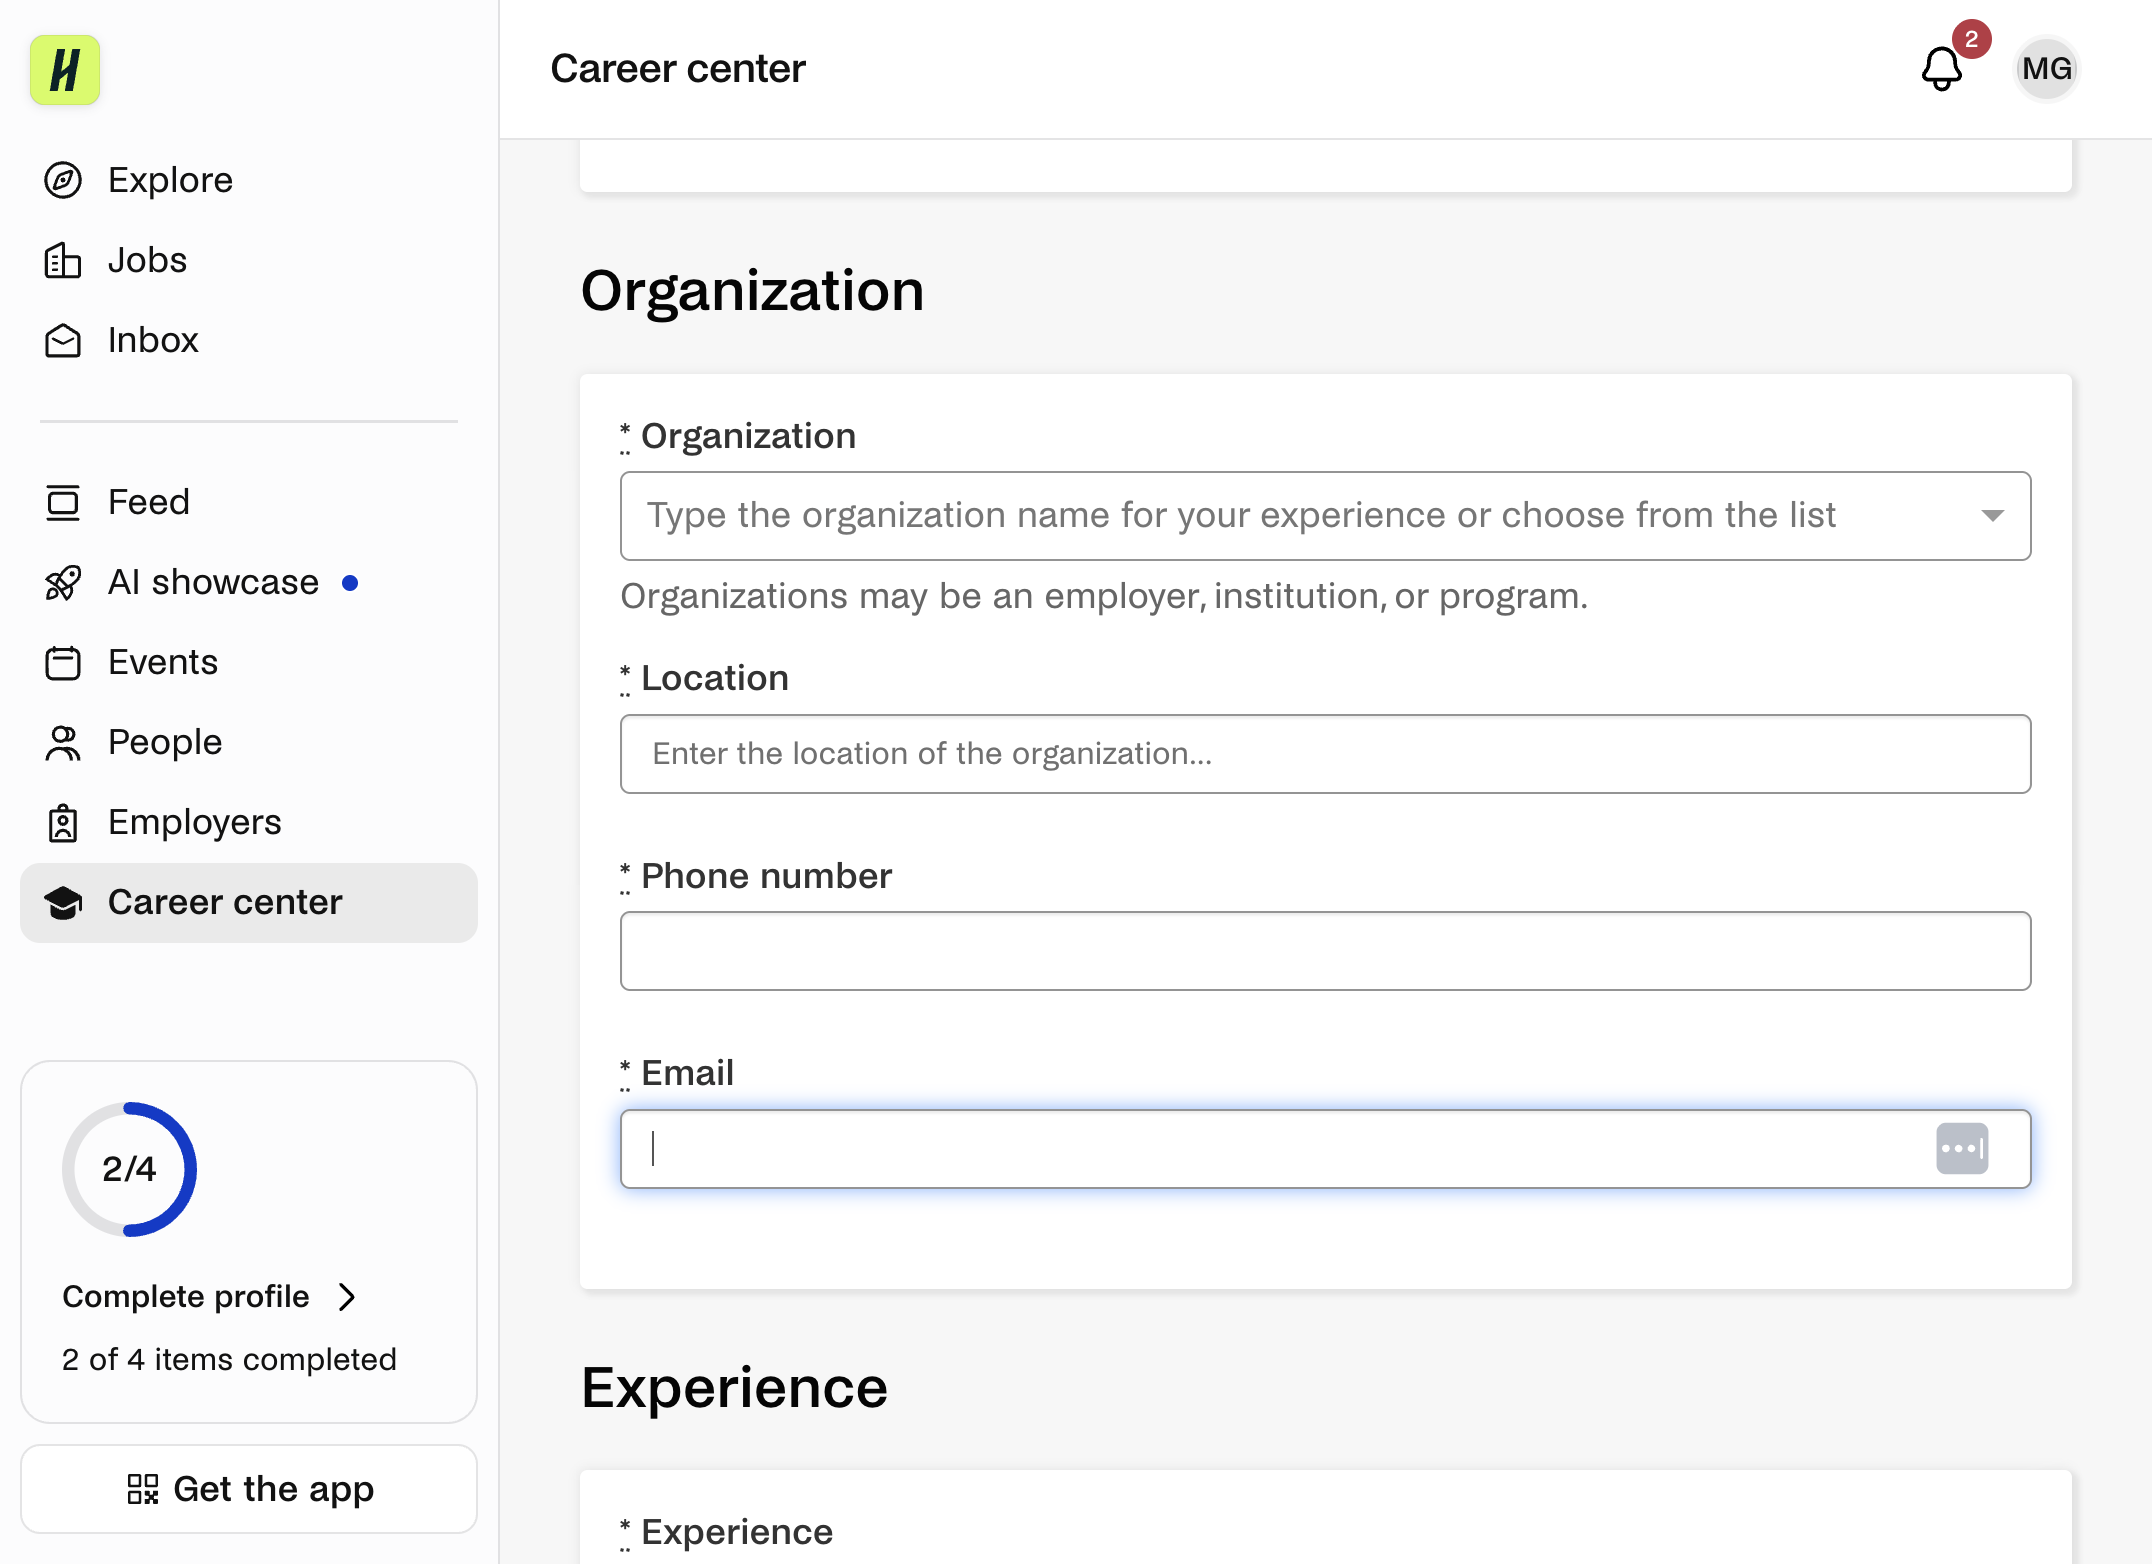Click the blue dot next to AI showcase
Viewport: 2152px width, 1564px height.
(x=350, y=583)
